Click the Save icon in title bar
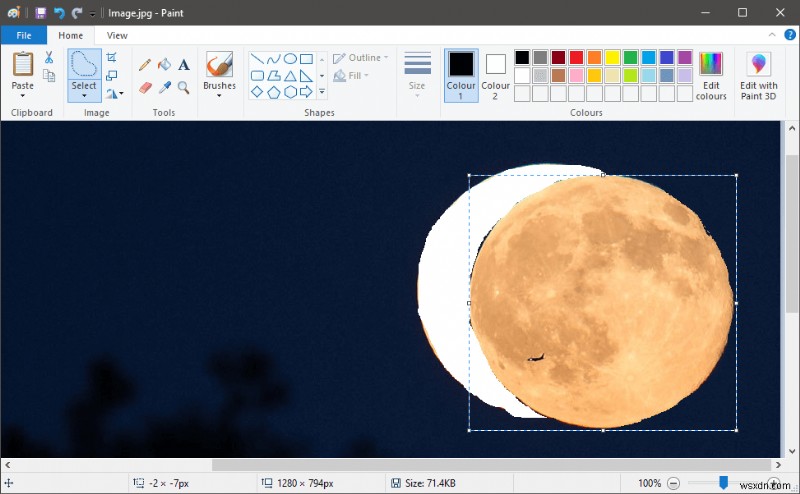Screen dimensions: 800x494 tap(41, 13)
